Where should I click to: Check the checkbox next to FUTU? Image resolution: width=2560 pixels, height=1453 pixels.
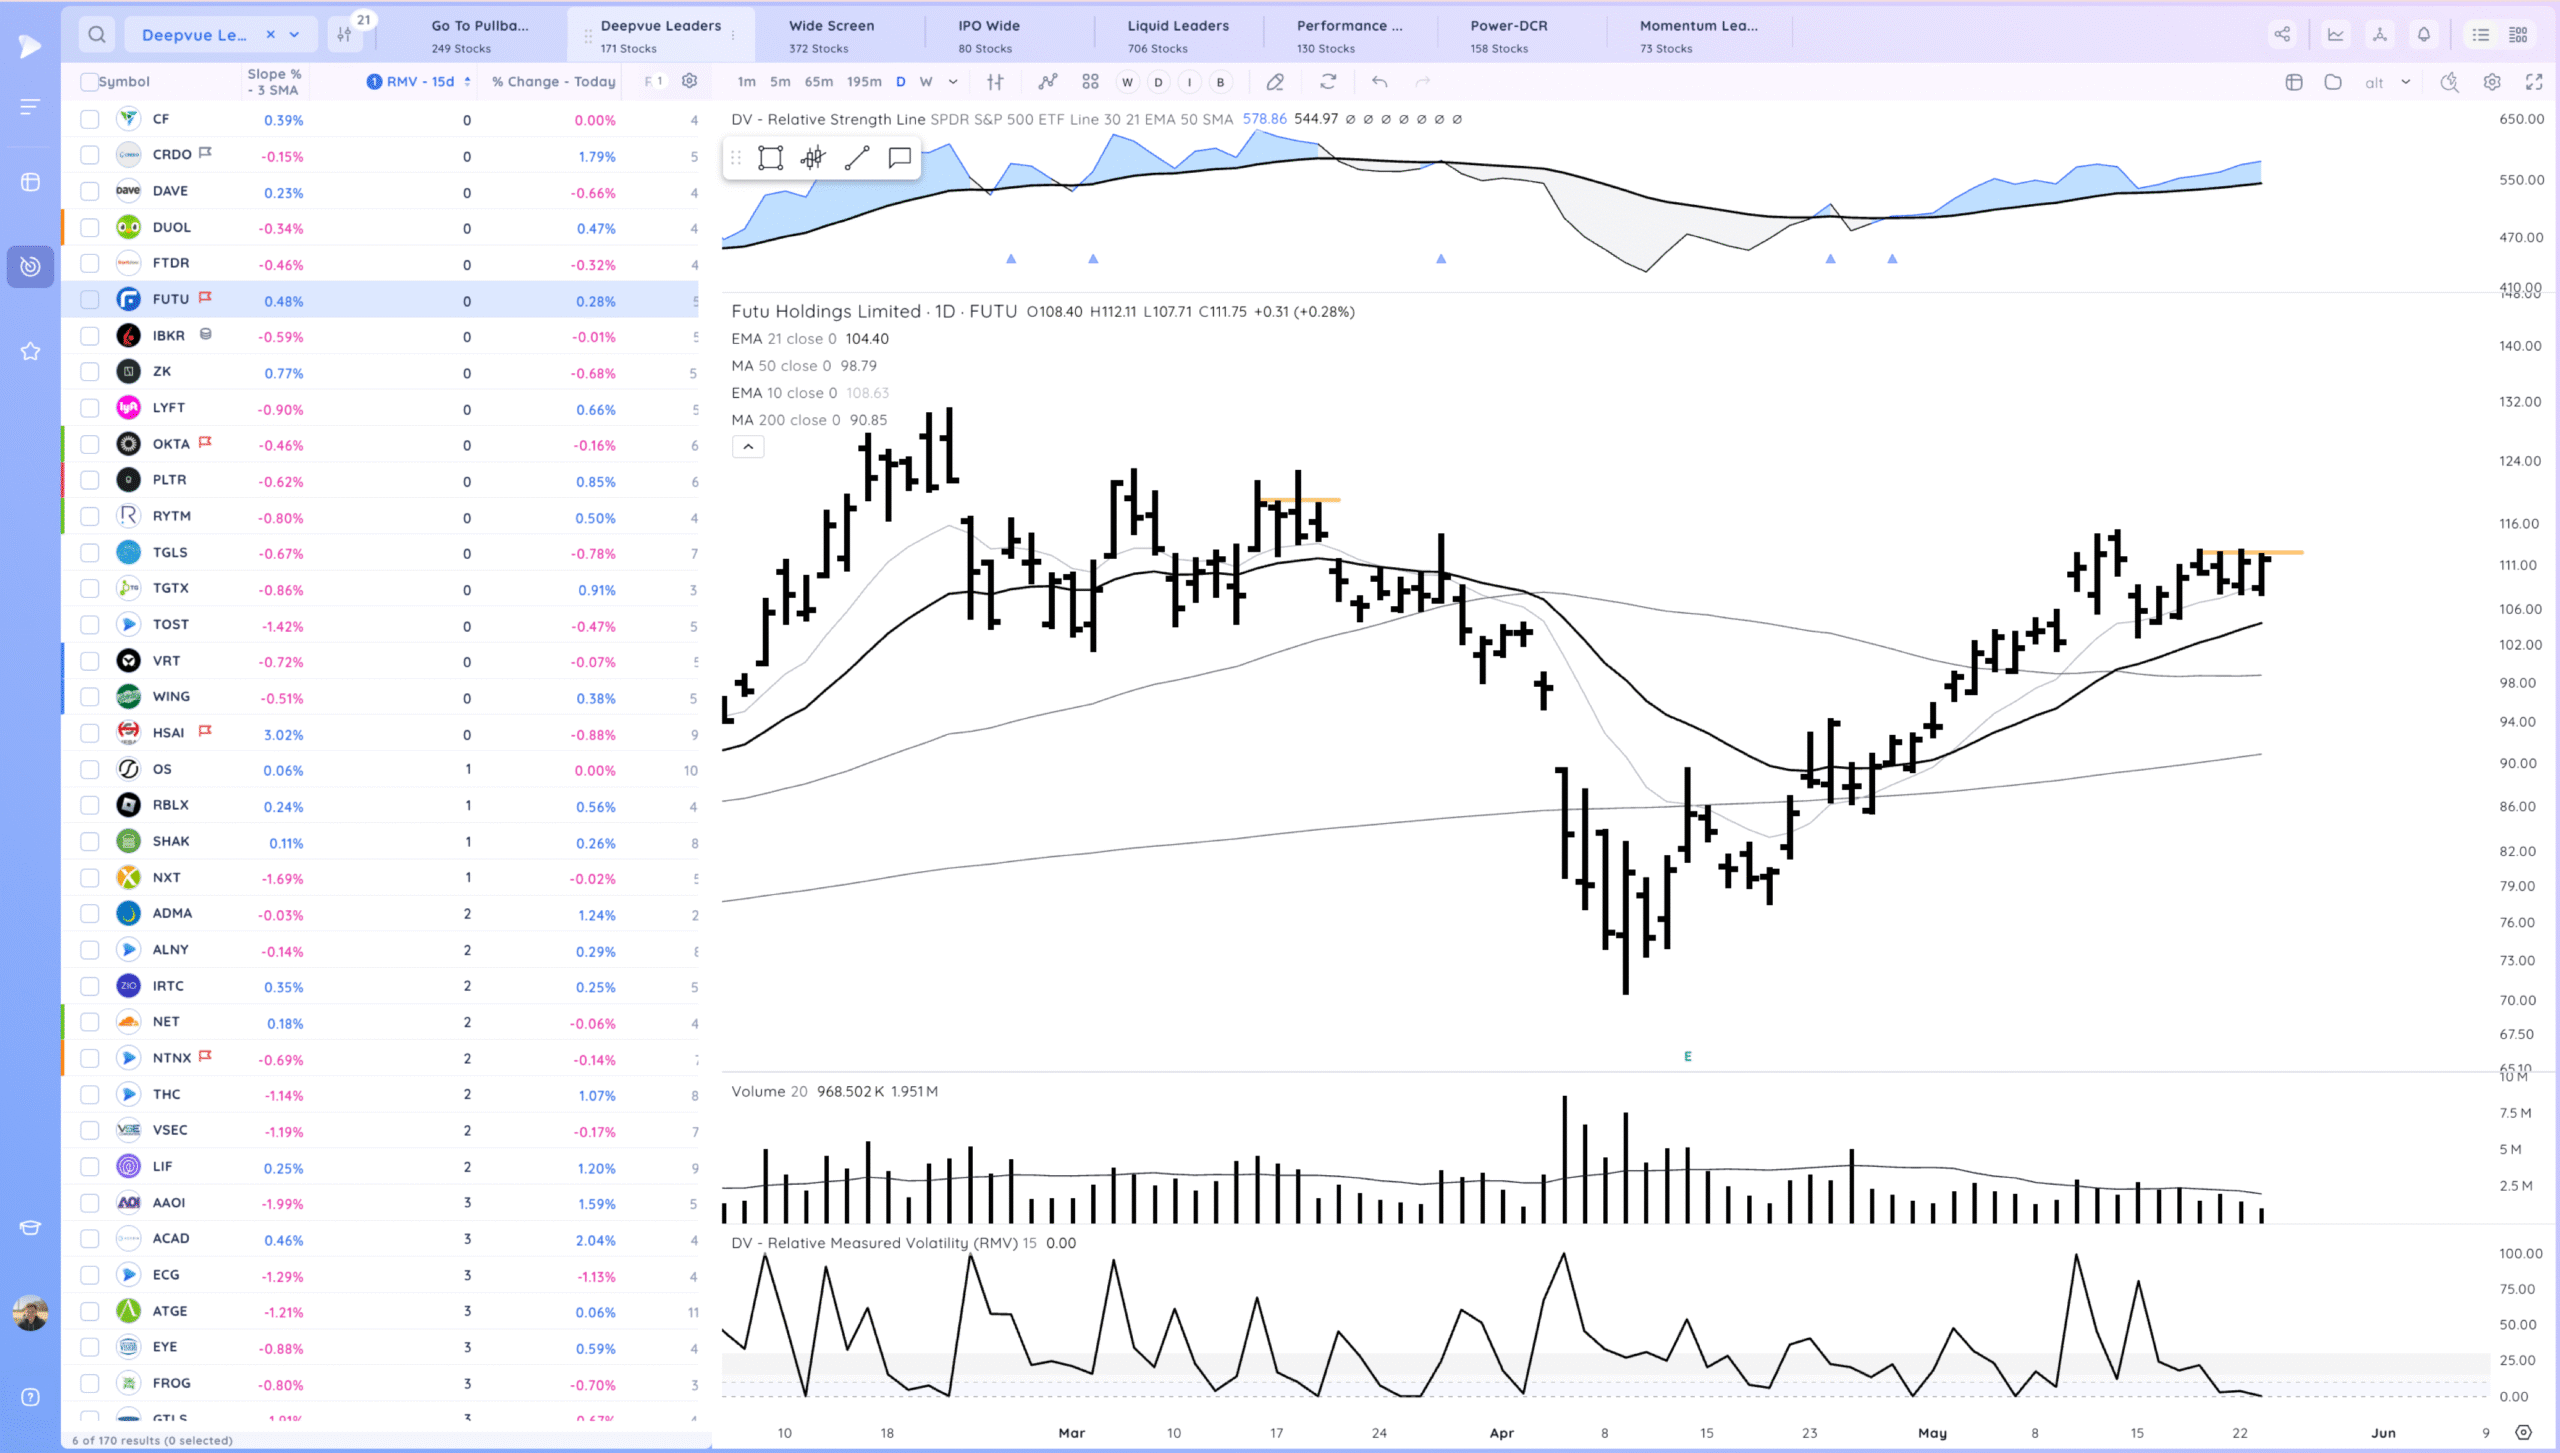tap(89, 299)
